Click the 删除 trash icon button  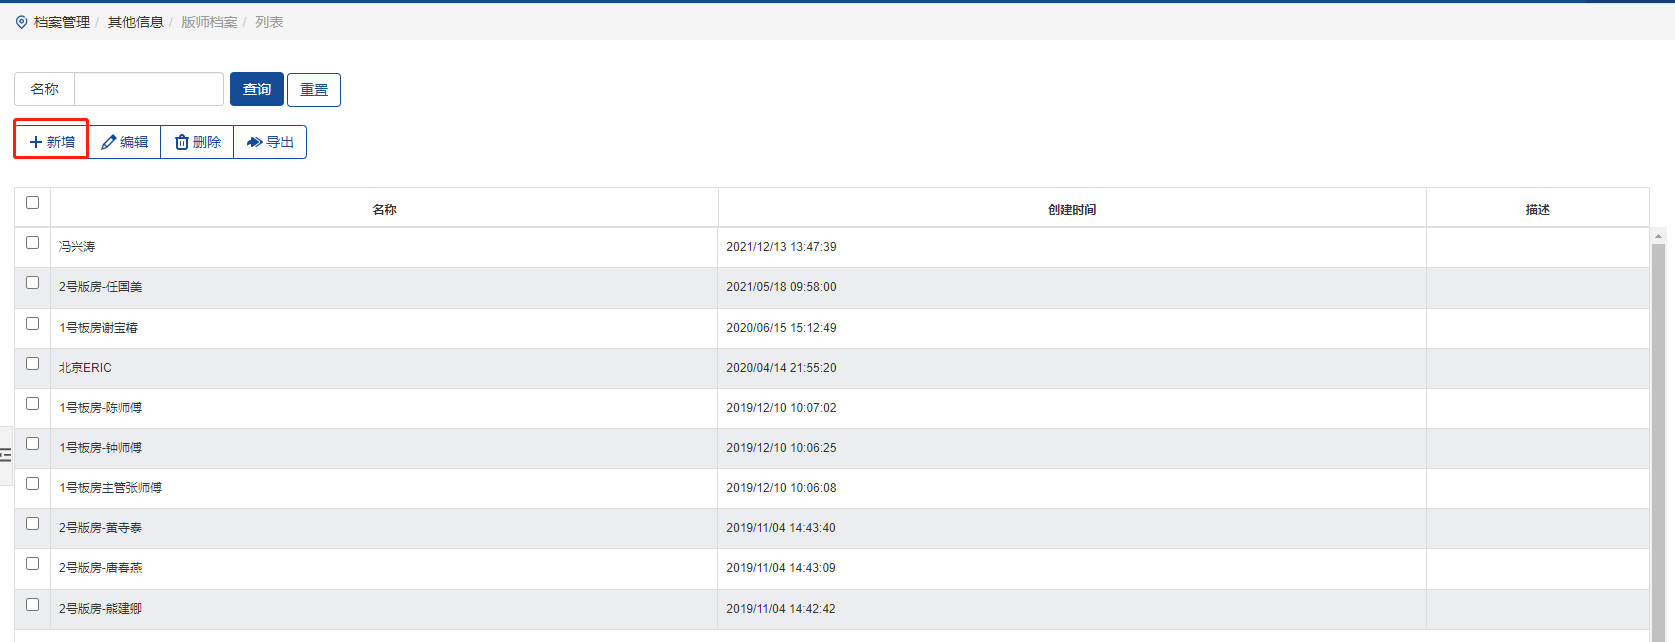click(x=197, y=142)
